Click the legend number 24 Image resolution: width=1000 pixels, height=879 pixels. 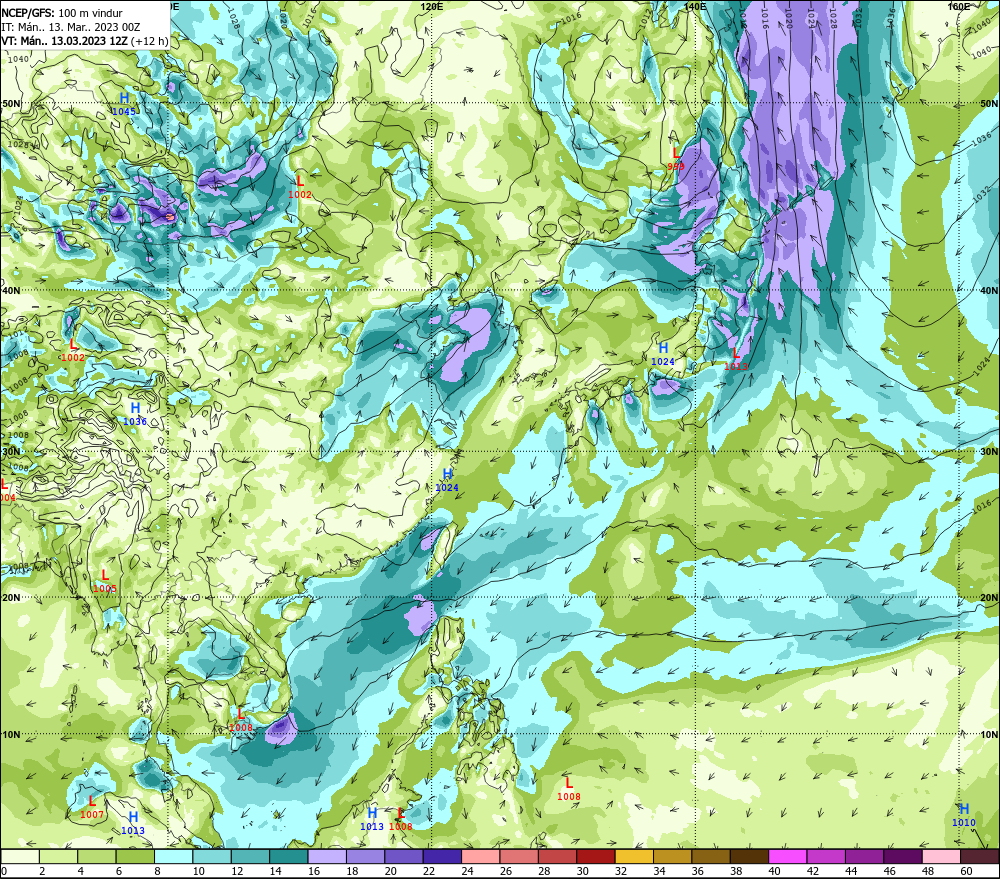pos(467,871)
